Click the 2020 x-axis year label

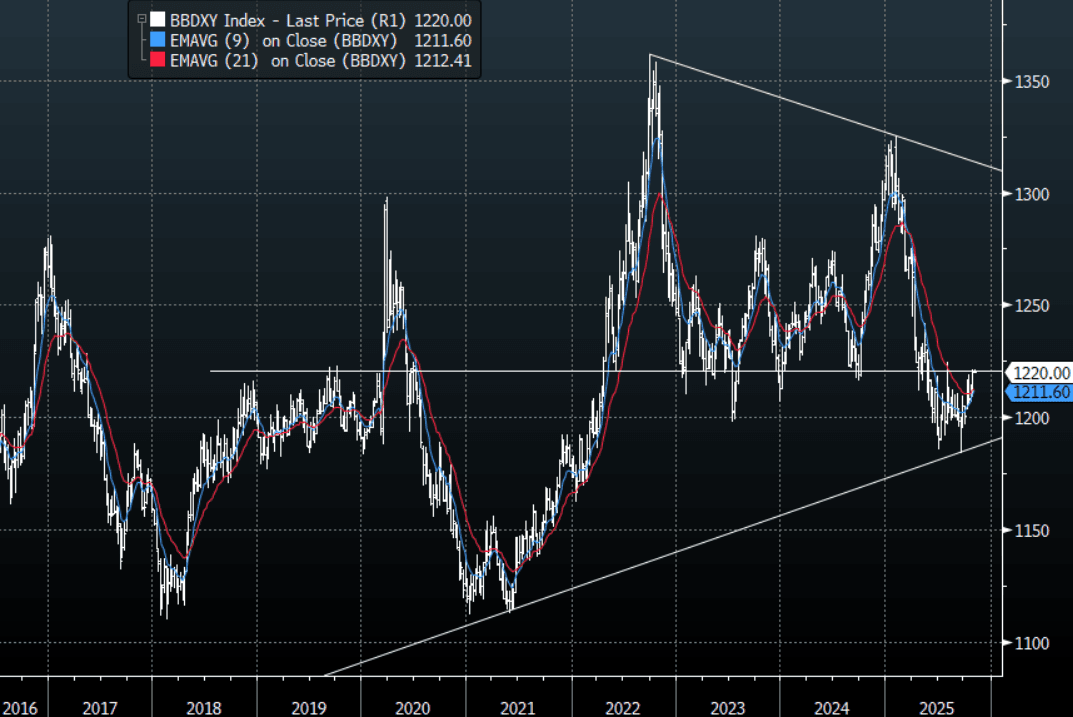pos(413,708)
